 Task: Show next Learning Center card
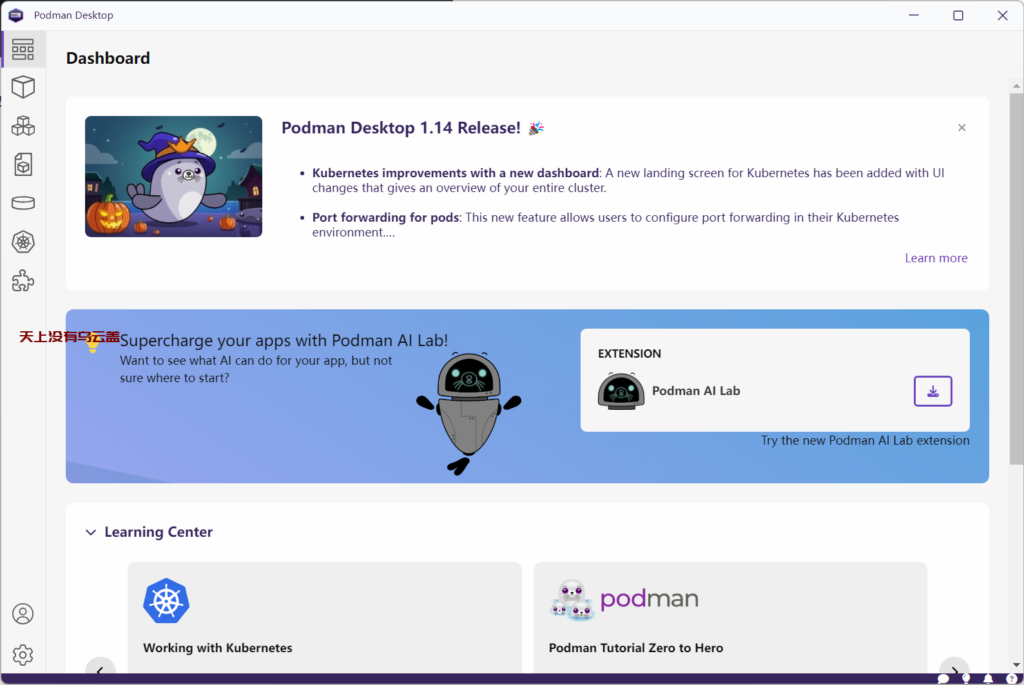tap(954, 667)
